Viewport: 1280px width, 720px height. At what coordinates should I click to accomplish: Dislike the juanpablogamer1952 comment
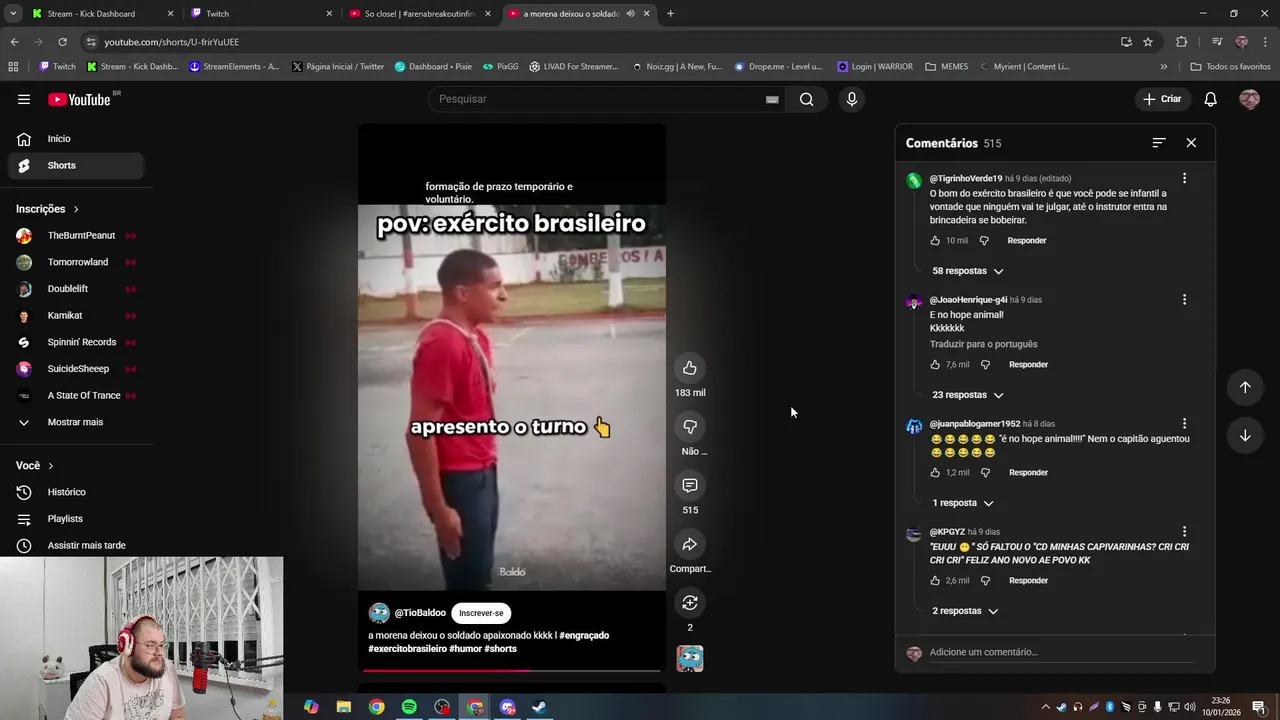pos(985,473)
